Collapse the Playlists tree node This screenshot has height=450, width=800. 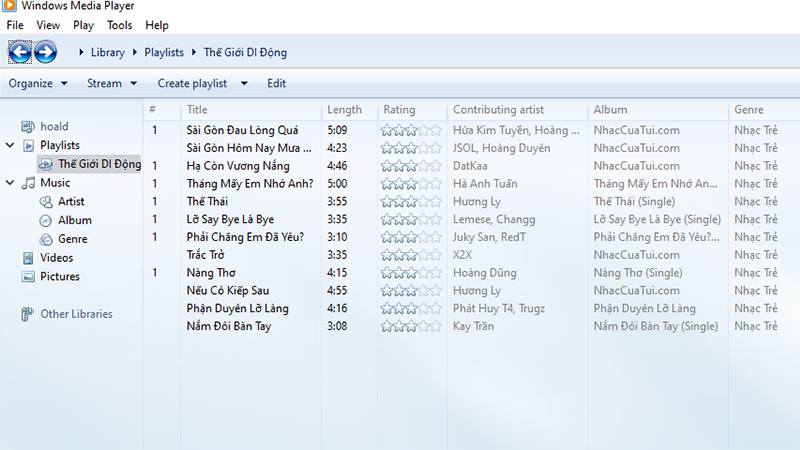tap(10, 145)
